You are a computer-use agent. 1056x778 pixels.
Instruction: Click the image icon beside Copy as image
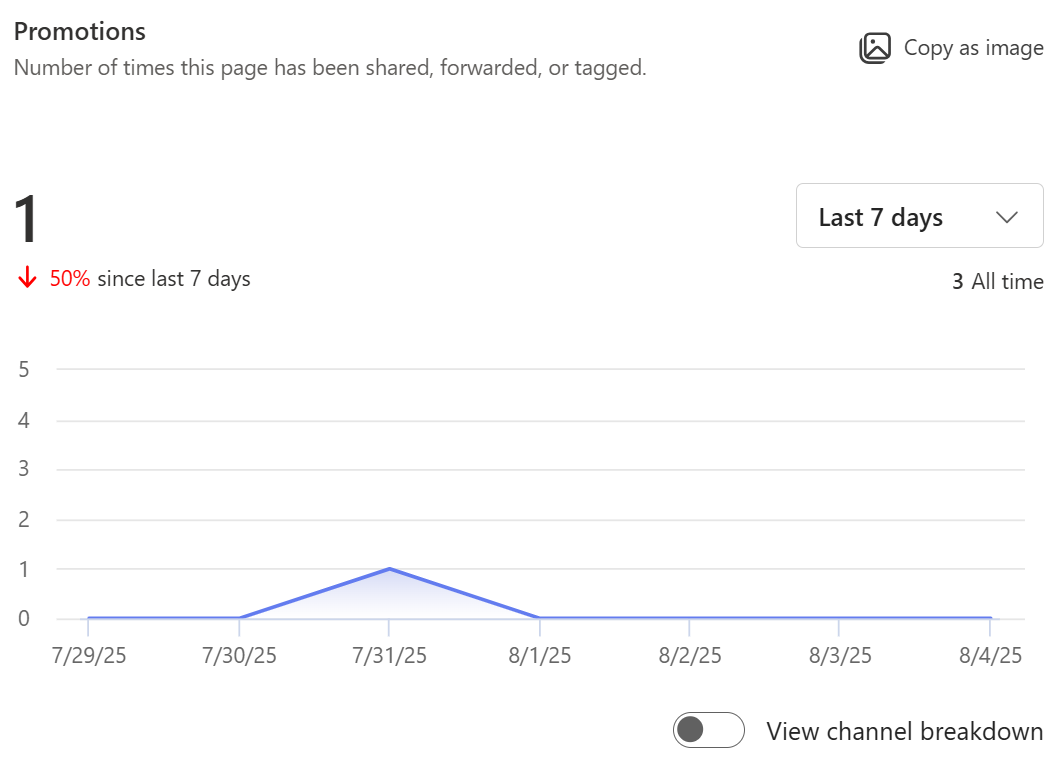click(875, 47)
